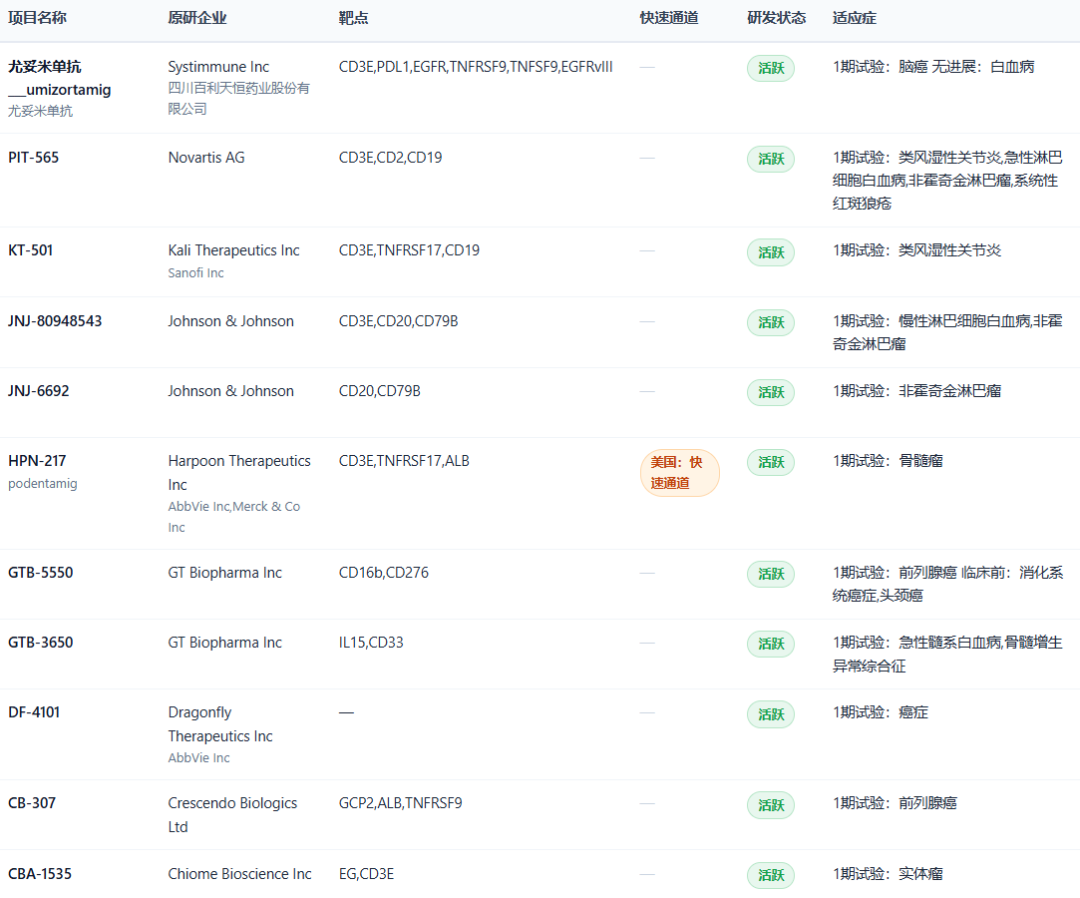Image resolution: width=1080 pixels, height=898 pixels.
Task: Click the 研发状态 column header
Action: [x=776, y=18]
